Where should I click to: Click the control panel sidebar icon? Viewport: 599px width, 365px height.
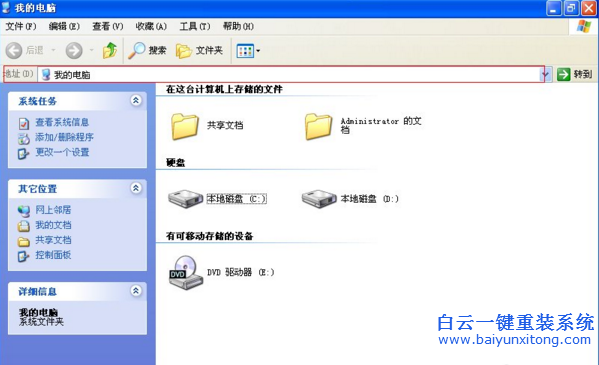24,256
